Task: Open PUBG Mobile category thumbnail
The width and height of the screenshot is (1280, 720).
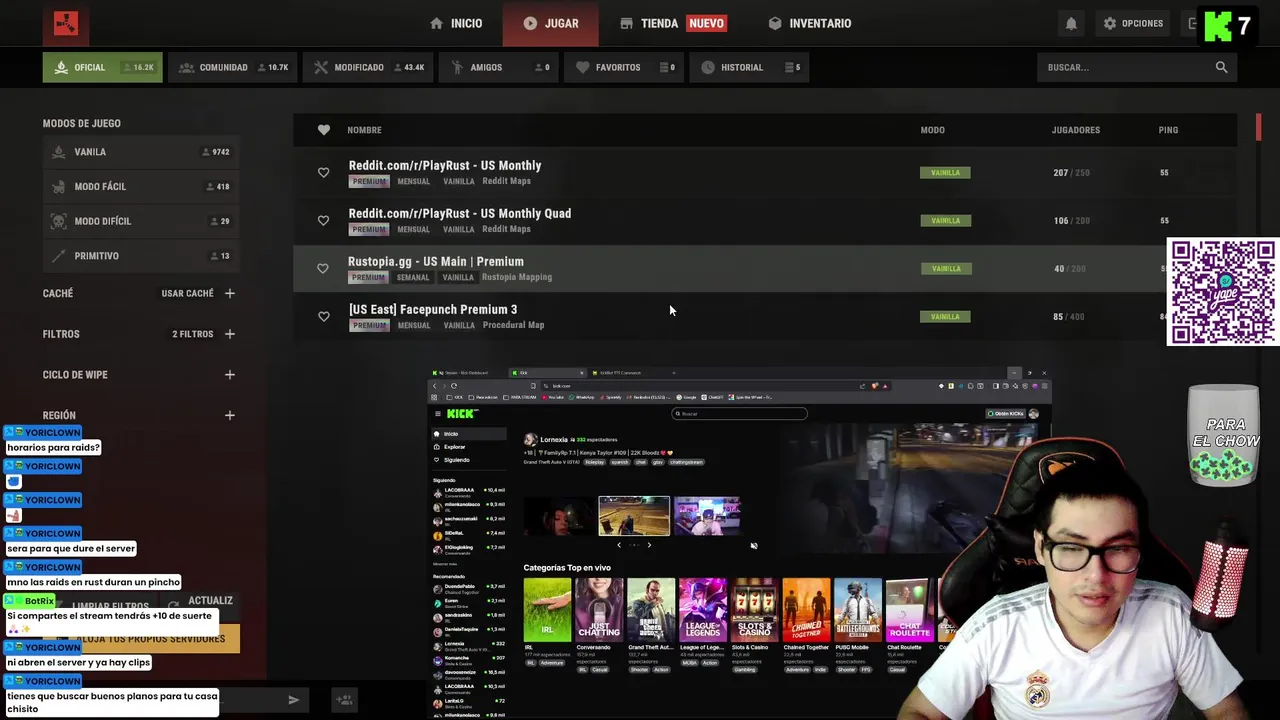Action: 858,609
